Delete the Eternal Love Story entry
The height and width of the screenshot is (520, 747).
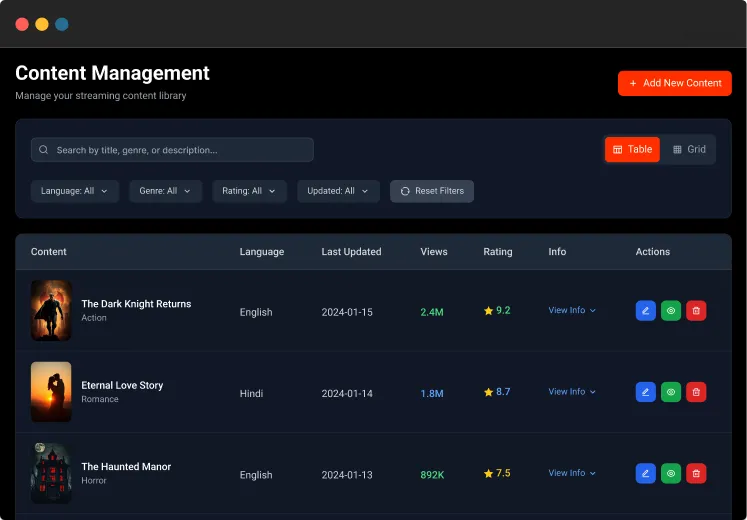coord(696,392)
